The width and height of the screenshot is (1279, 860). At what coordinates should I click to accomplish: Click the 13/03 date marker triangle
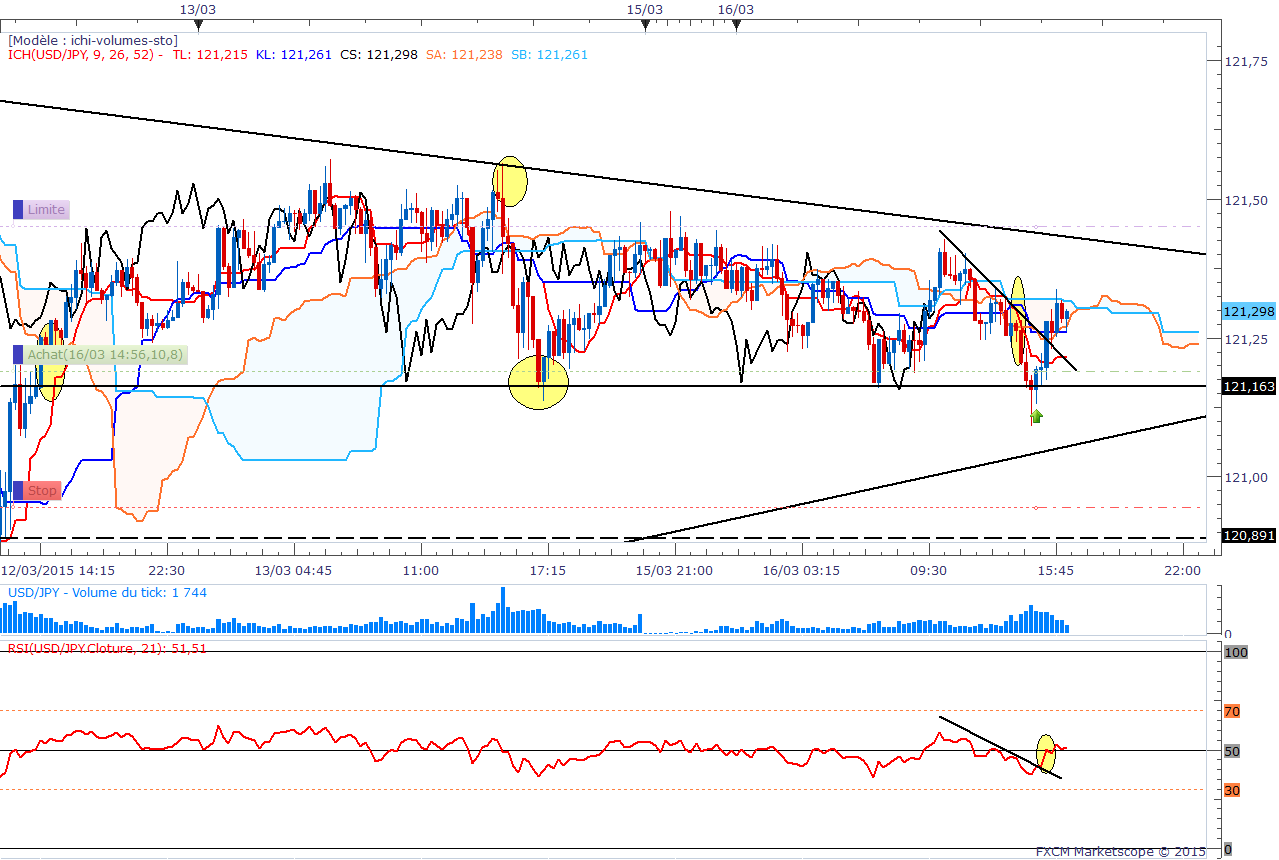tap(199, 25)
